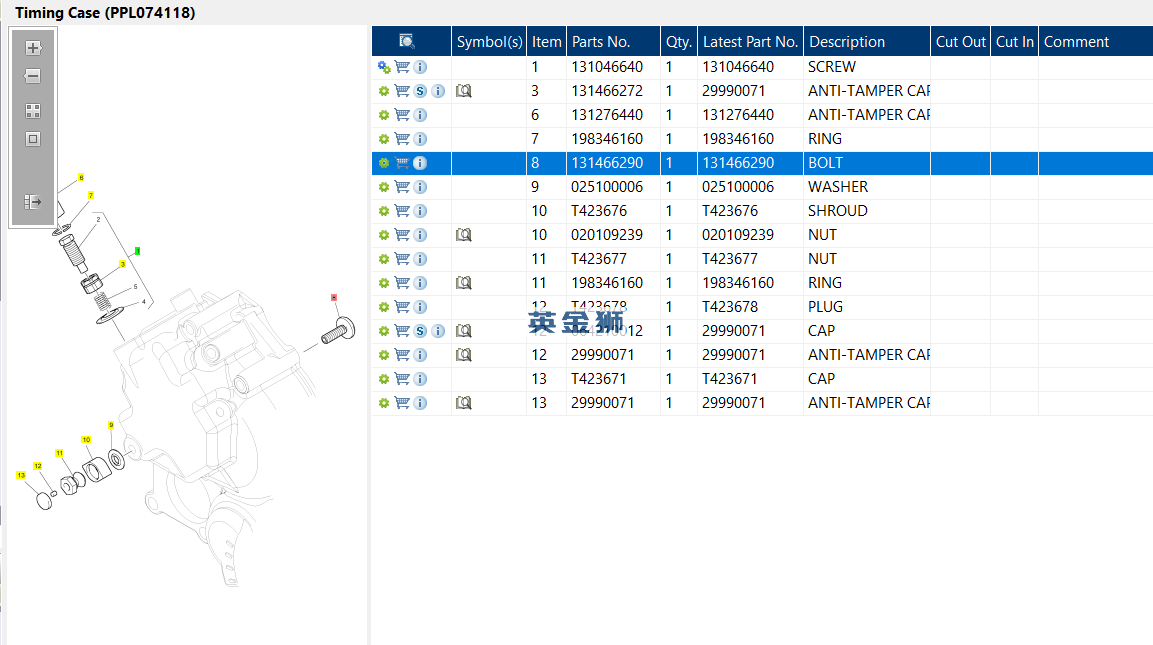Click the info icon on the selected BOLT row

[420, 163]
